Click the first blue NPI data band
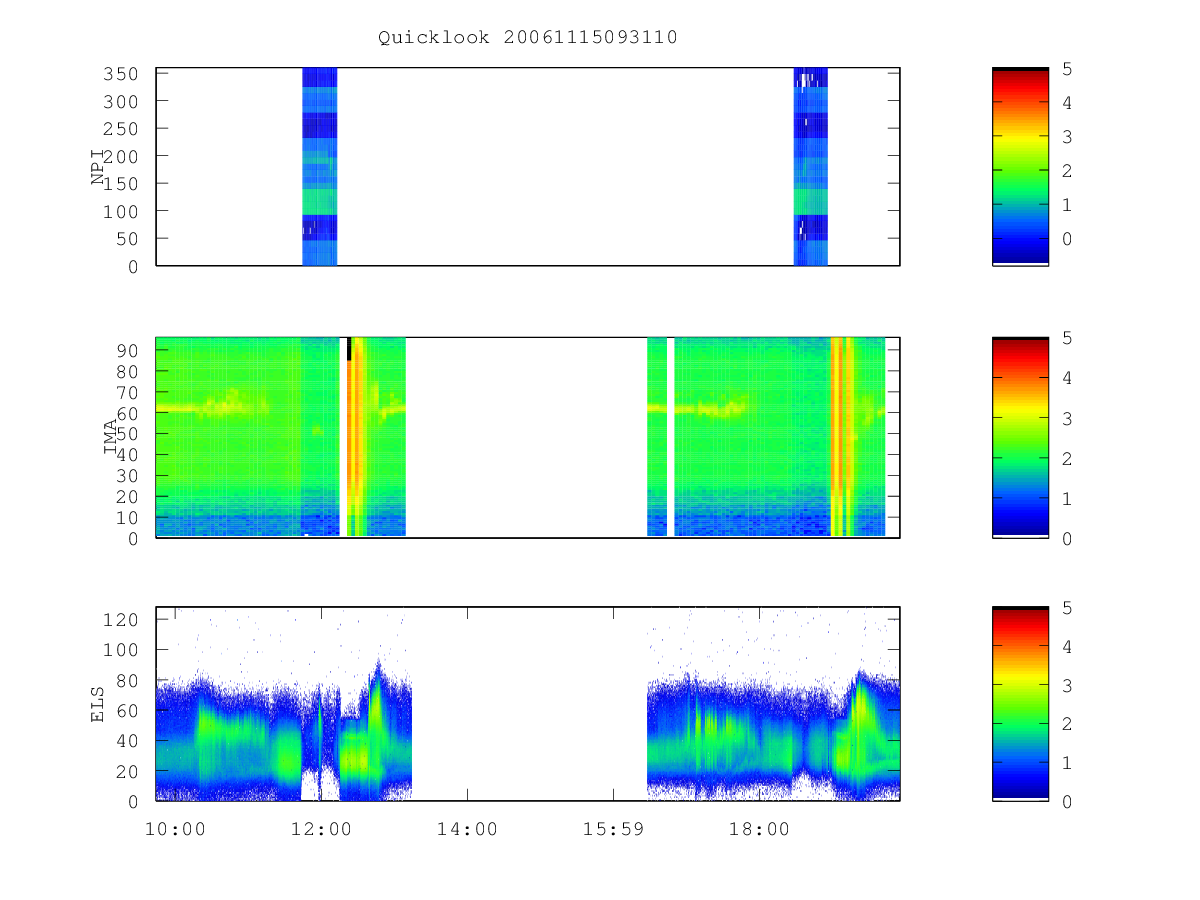1200x900 pixels. click(319, 167)
